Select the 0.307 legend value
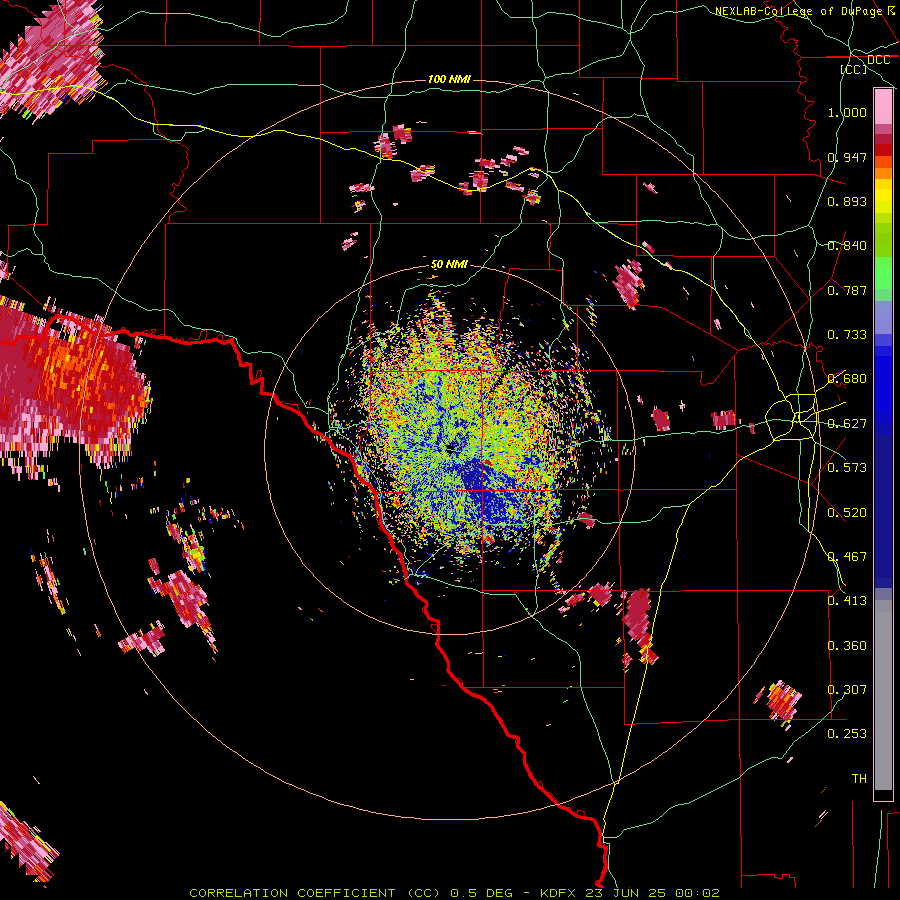 (847, 690)
